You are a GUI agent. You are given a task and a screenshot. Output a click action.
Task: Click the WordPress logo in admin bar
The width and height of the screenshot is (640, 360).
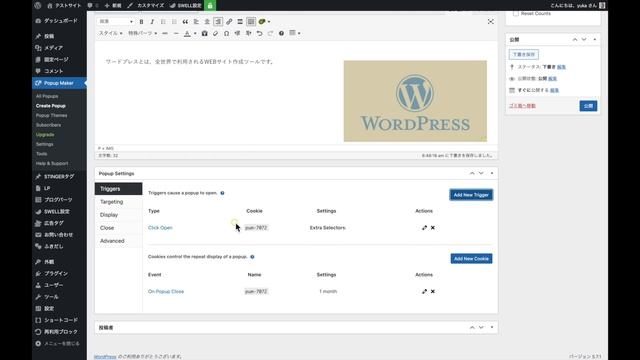coord(38,5)
